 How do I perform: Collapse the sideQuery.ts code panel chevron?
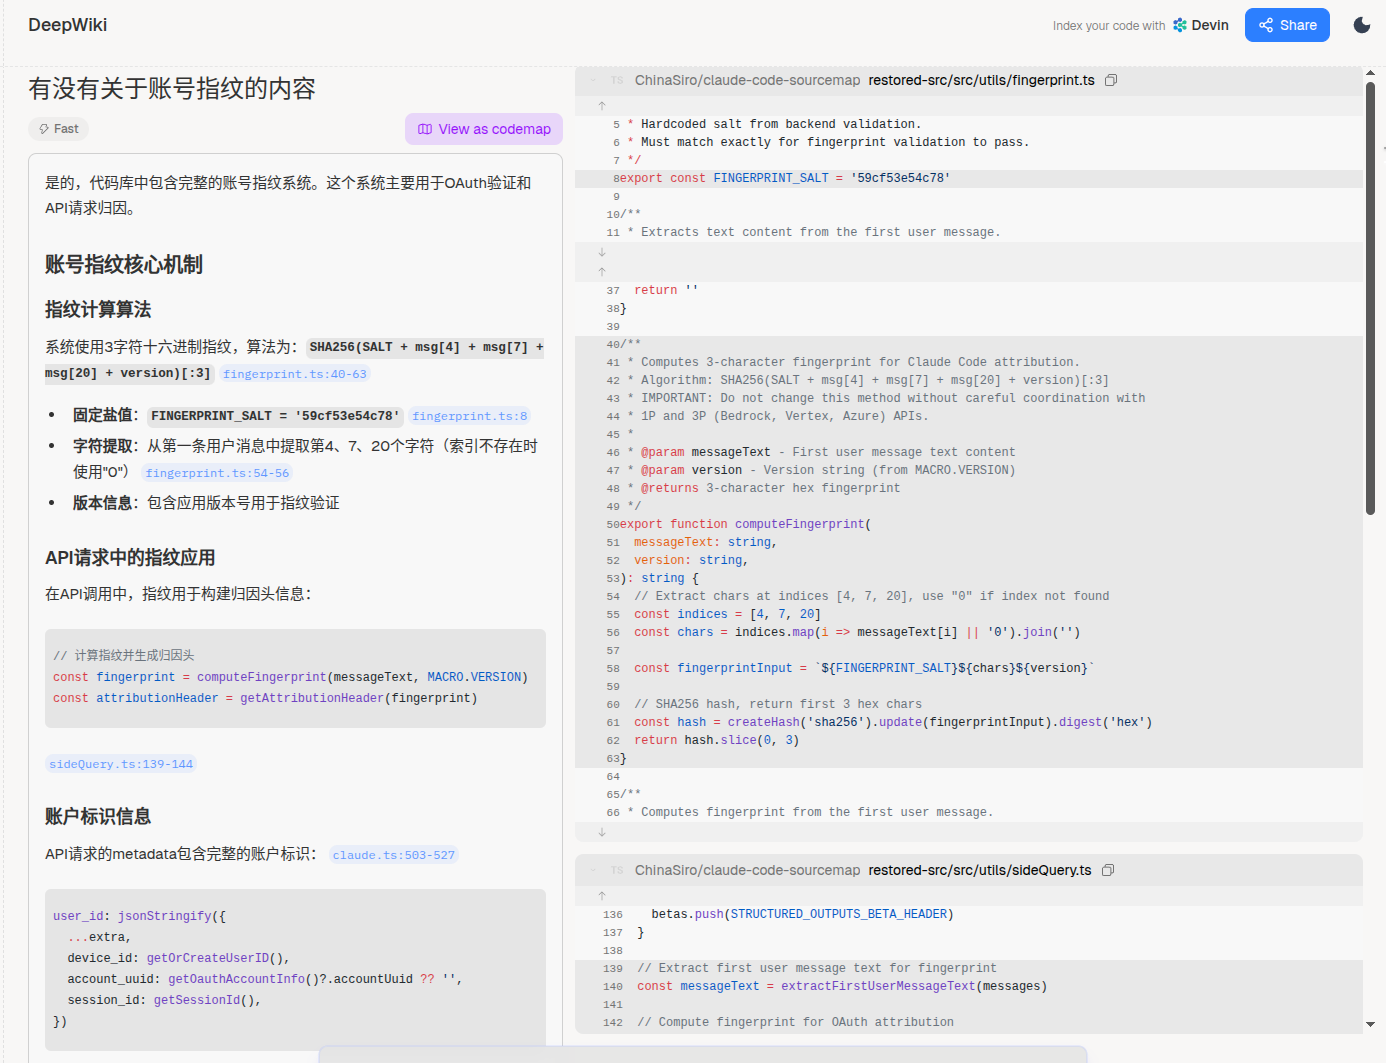click(593, 870)
